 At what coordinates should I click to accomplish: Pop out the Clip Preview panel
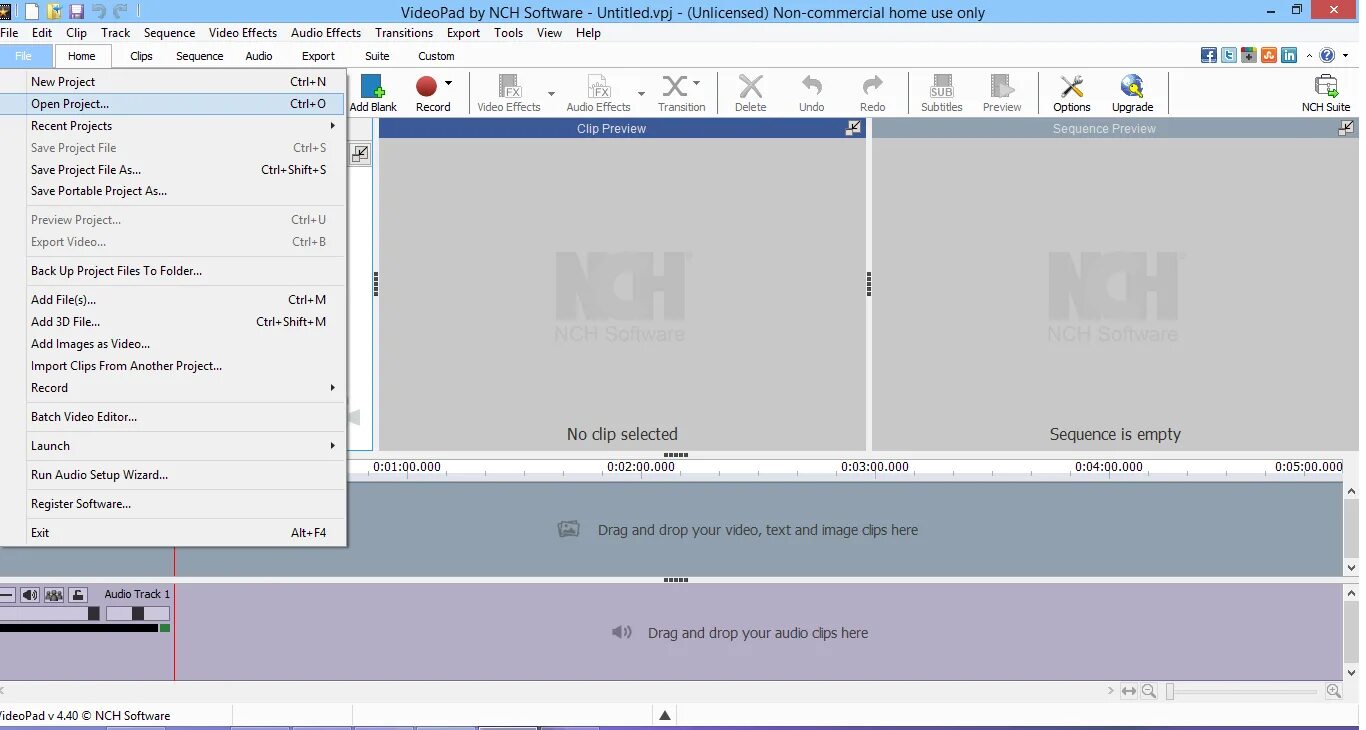pos(853,127)
